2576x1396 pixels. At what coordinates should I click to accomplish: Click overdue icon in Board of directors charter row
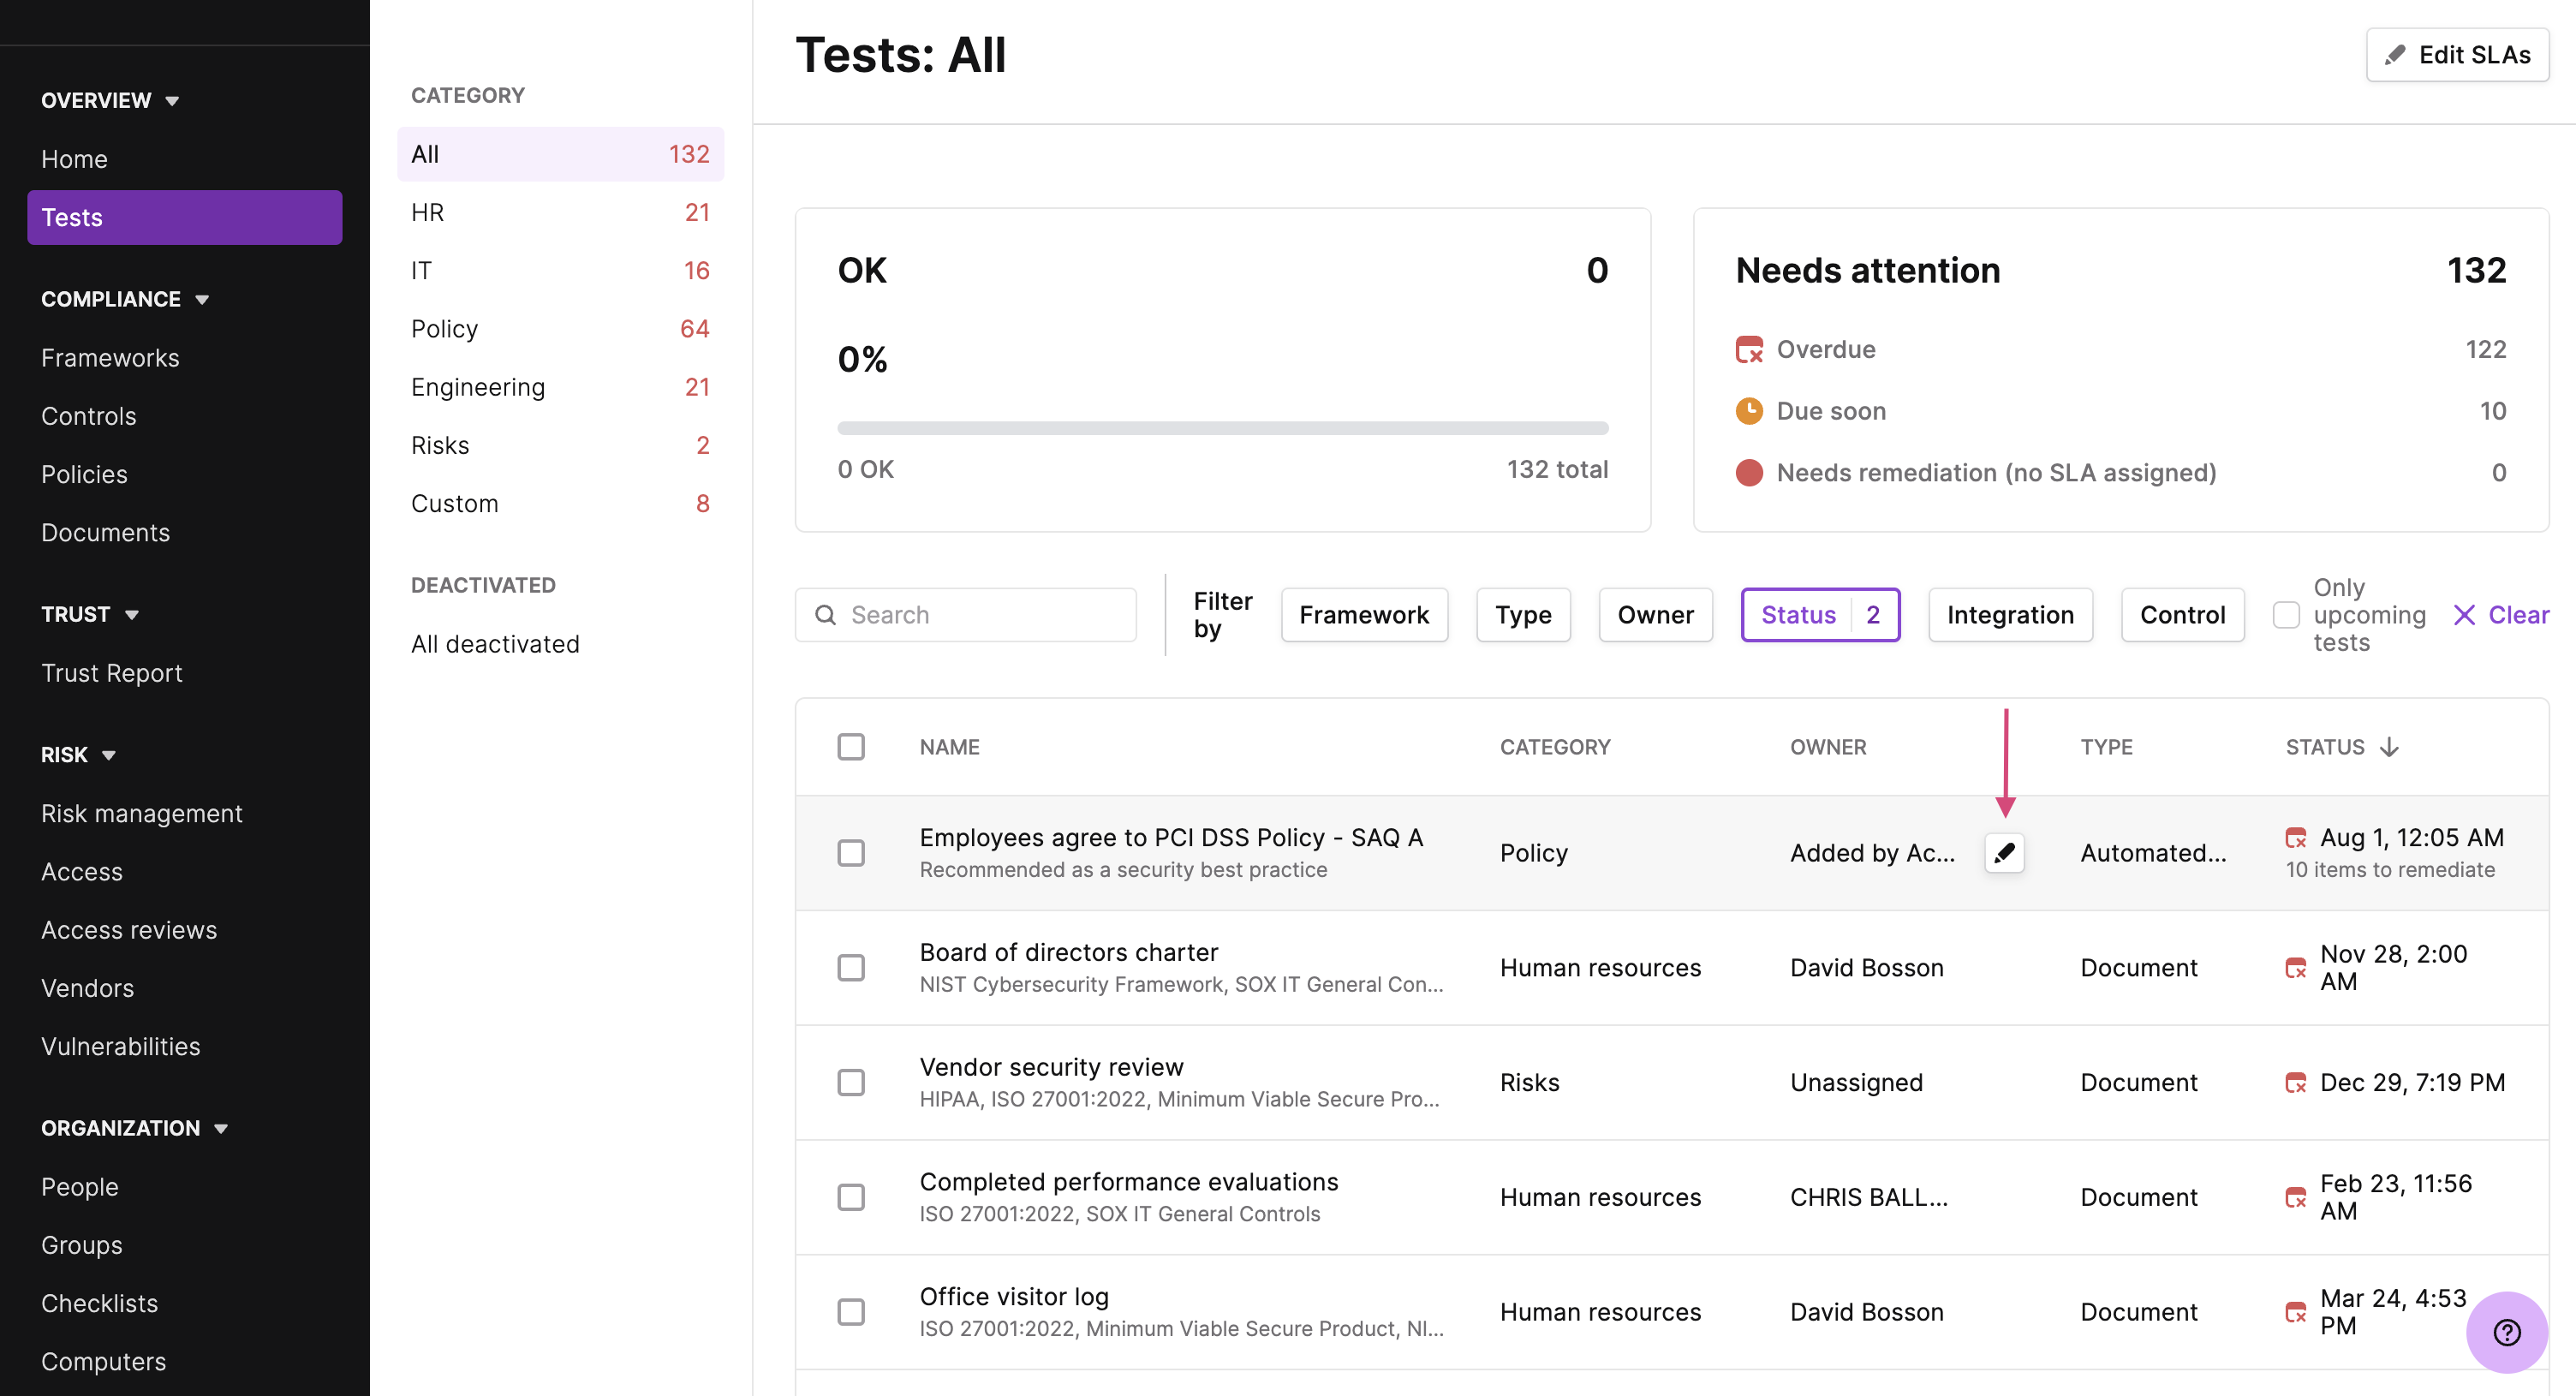click(x=2296, y=968)
